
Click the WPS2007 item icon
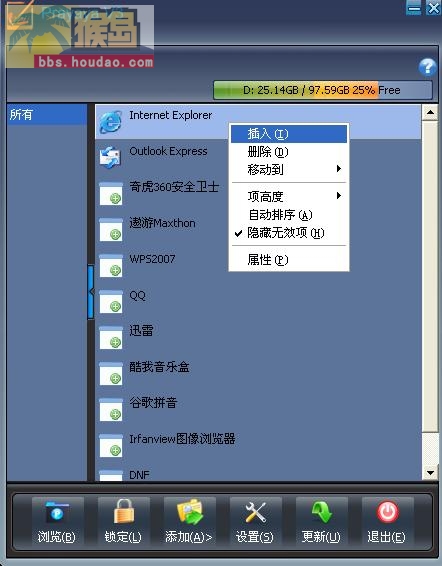[x=111, y=266]
